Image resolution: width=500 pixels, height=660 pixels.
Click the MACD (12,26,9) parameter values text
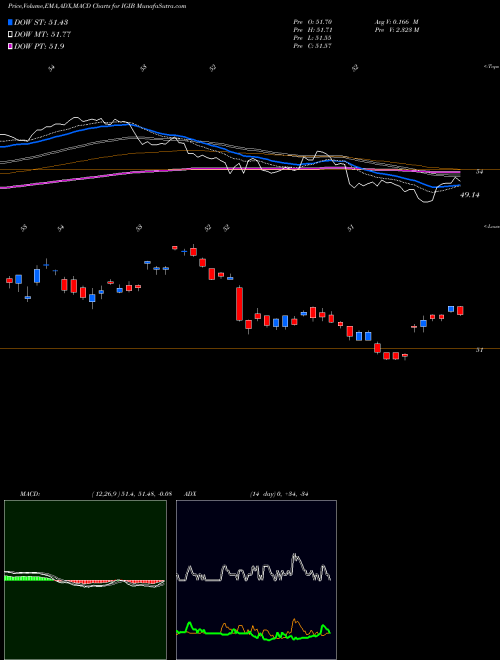[132, 494]
